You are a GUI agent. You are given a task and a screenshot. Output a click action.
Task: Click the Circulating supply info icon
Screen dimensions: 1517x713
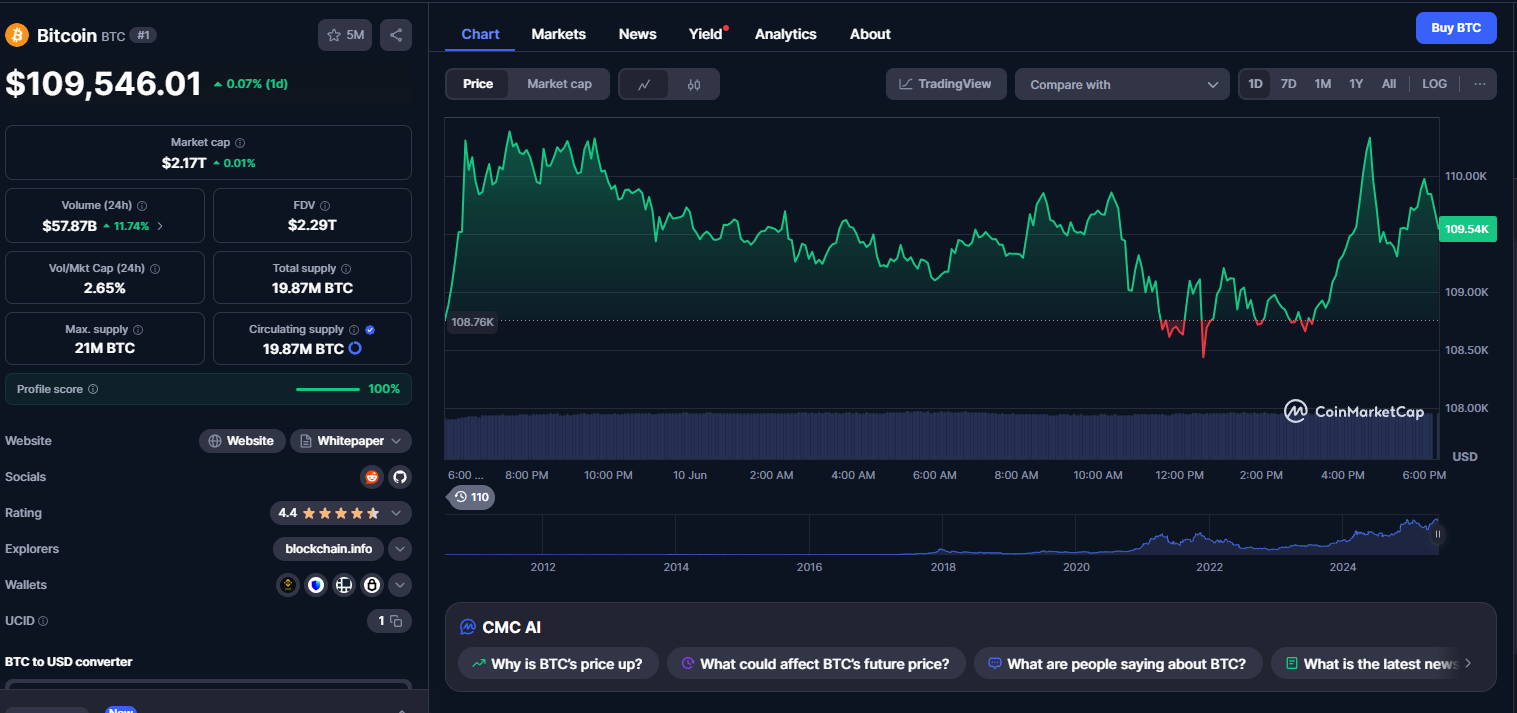point(353,330)
